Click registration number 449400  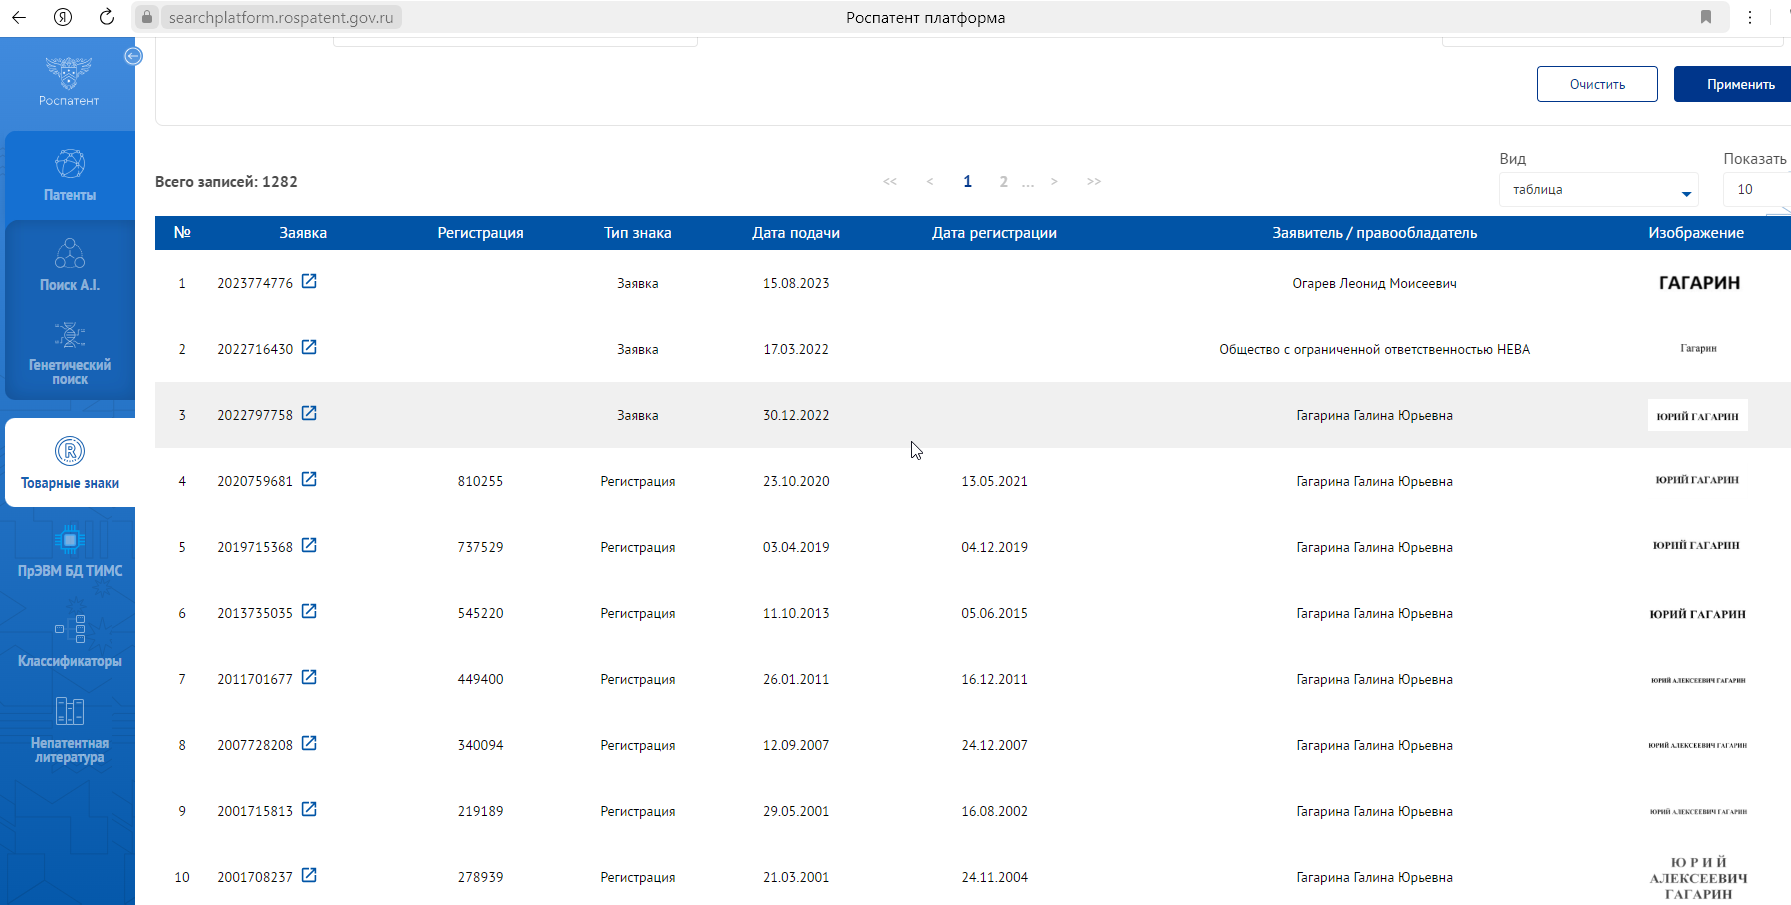tap(480, 679)
